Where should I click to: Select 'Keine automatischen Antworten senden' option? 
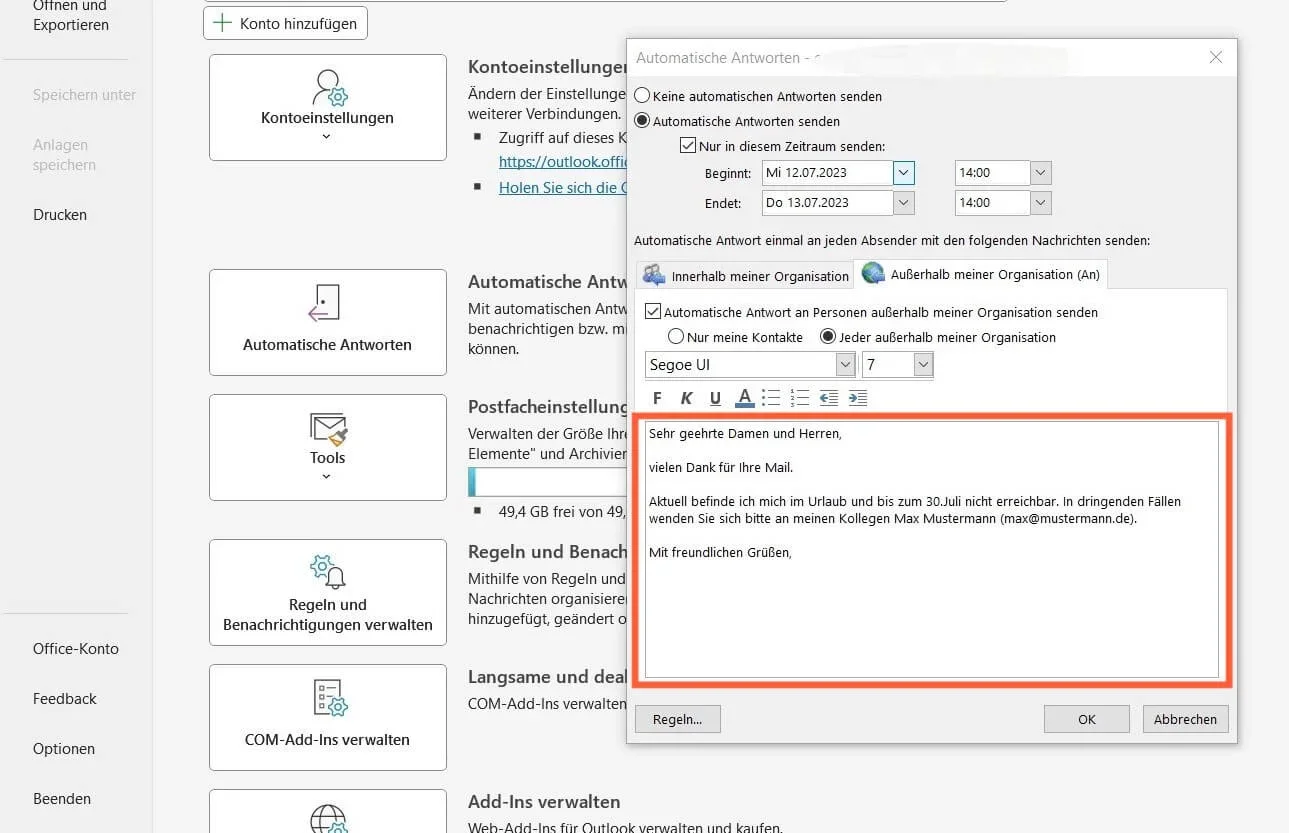643,97
